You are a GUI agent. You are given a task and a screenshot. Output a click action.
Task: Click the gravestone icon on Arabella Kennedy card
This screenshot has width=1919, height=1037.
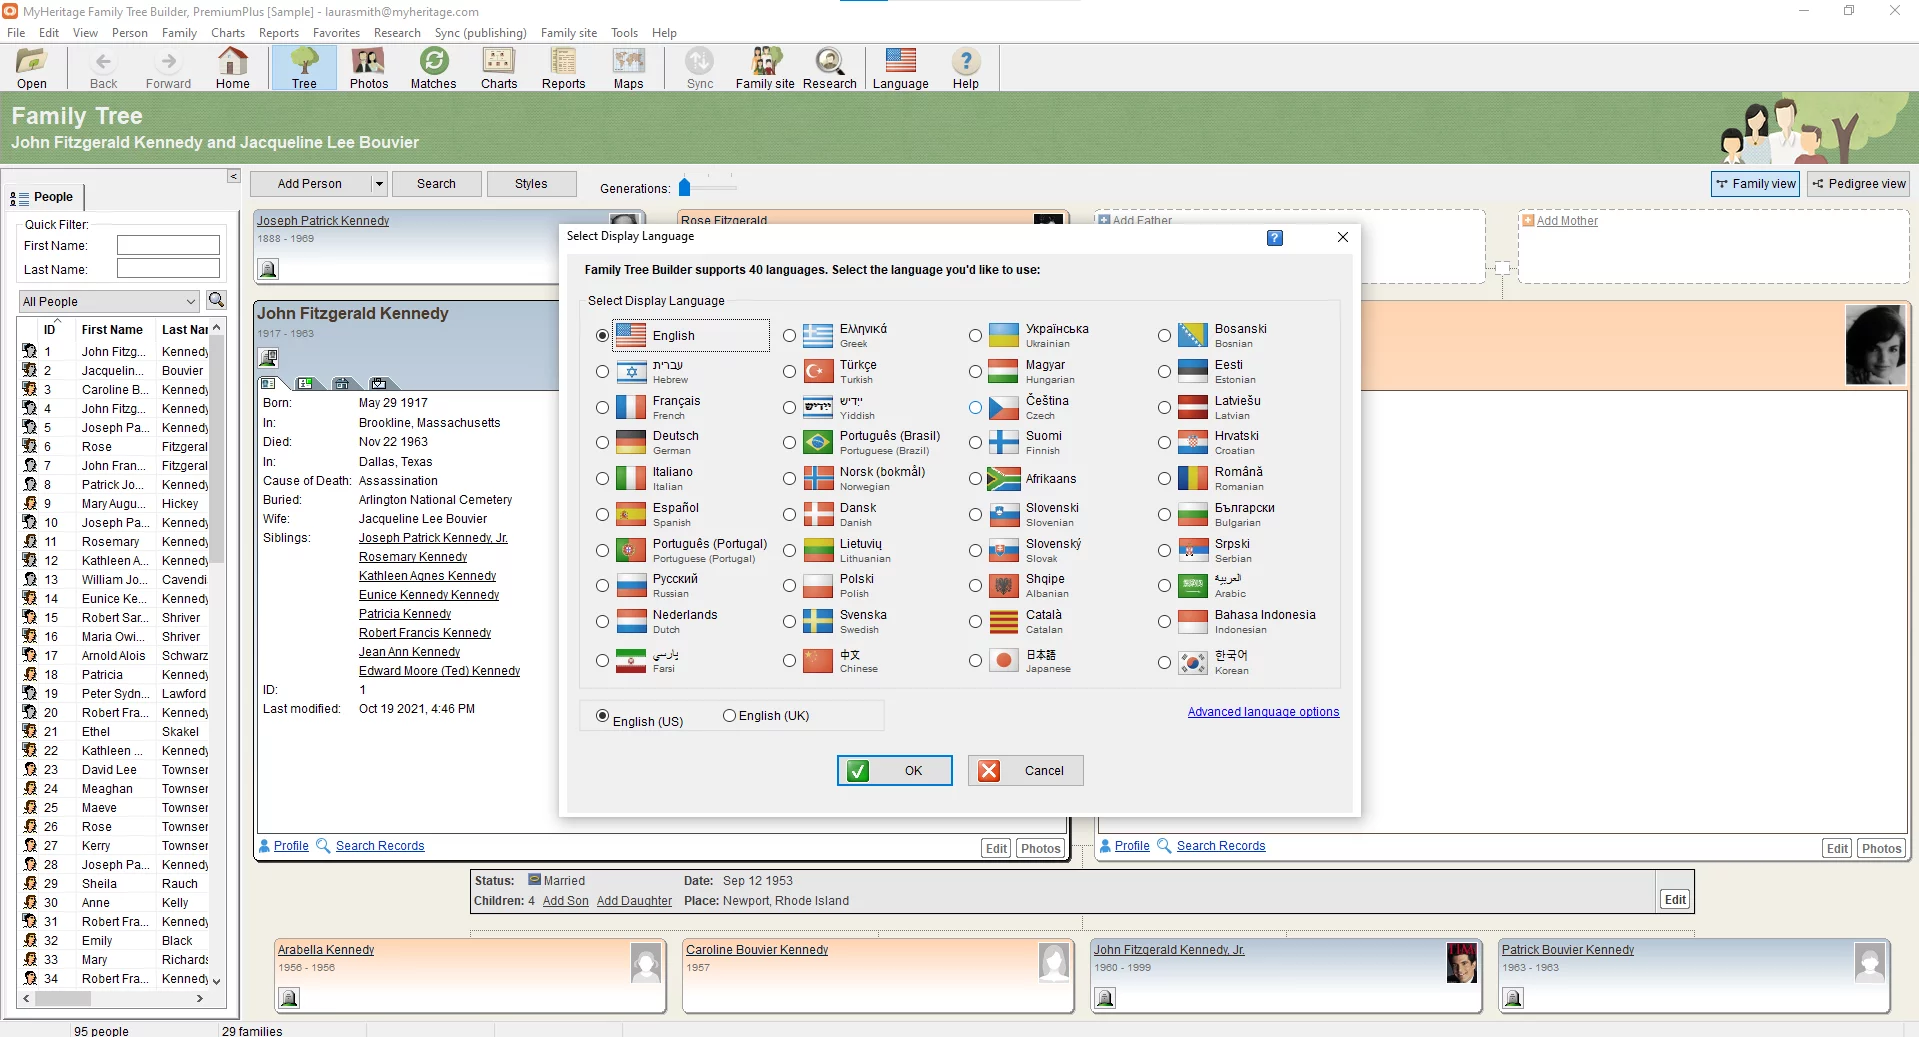click(288, 998)
